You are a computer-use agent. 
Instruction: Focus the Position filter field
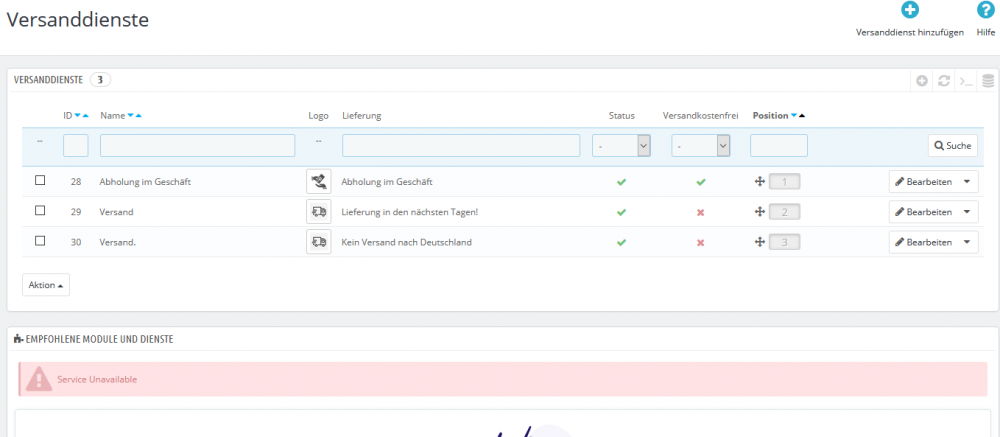pos(779,145)
